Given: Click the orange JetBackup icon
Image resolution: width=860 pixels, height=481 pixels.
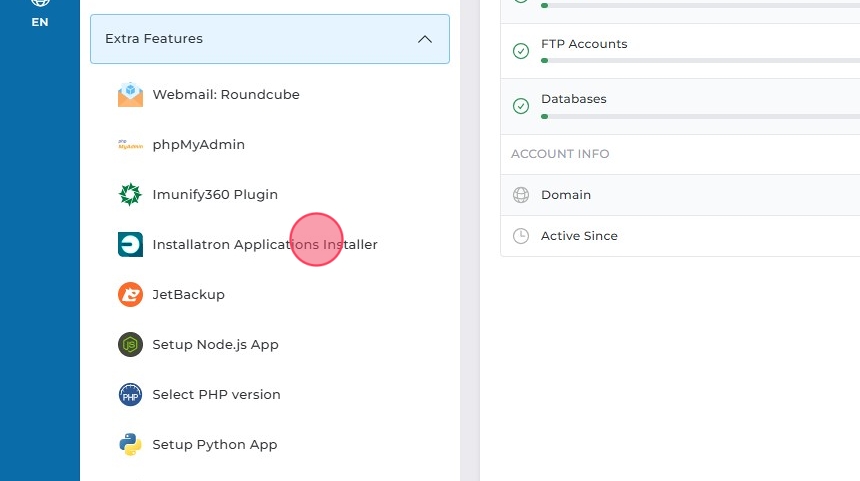Looking at the screenshot, I should (130, 295).
